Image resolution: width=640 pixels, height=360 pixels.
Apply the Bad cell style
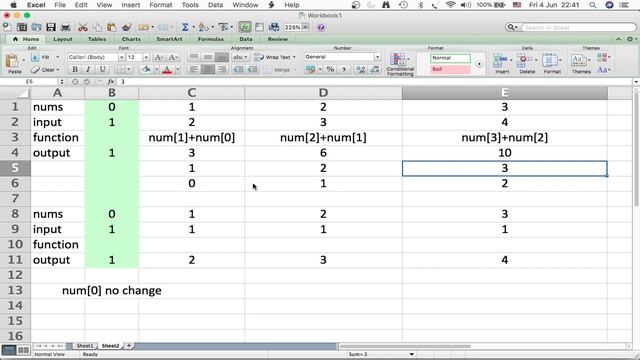point(450,69)
